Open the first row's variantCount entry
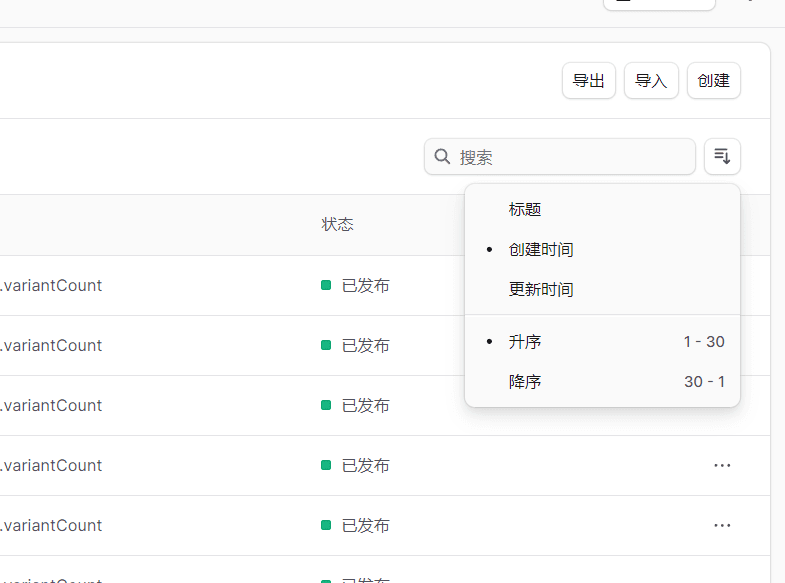The width and height of the screenshot is (785, 583). [52, 285]
